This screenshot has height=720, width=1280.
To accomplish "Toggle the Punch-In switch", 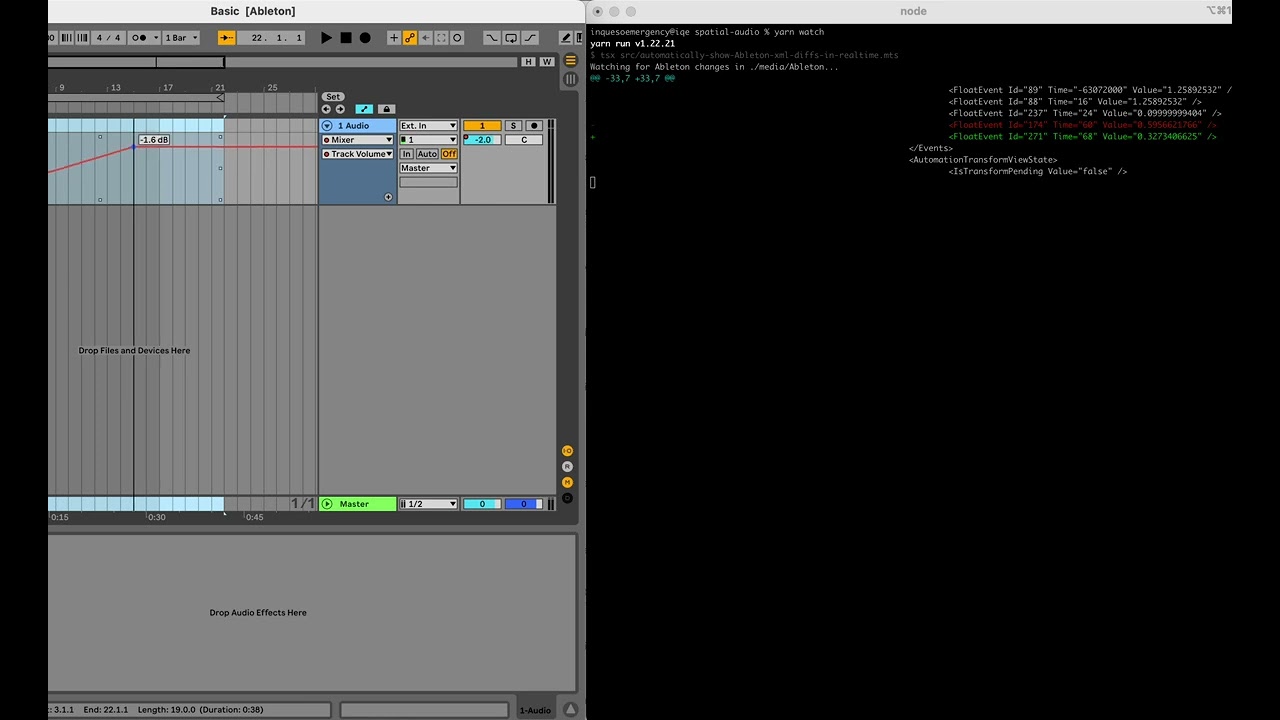I will [492, 38].
